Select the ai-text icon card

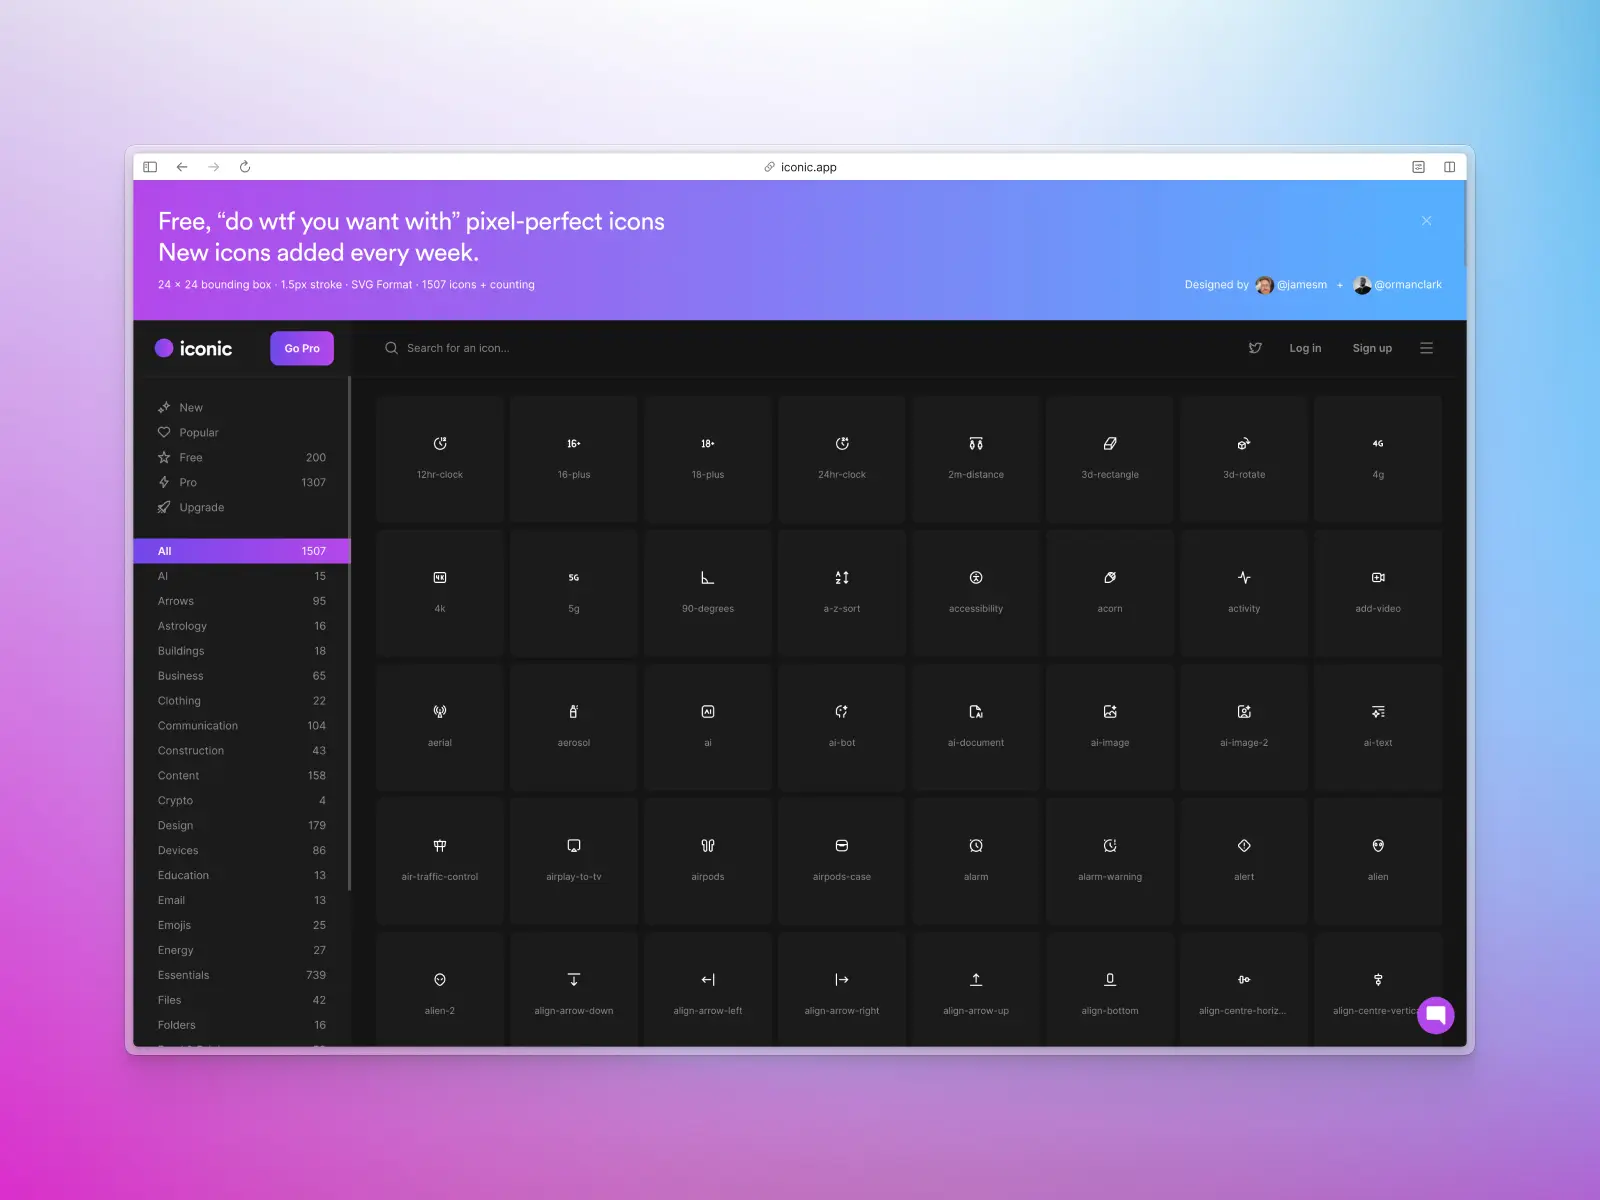[1378, 727]
